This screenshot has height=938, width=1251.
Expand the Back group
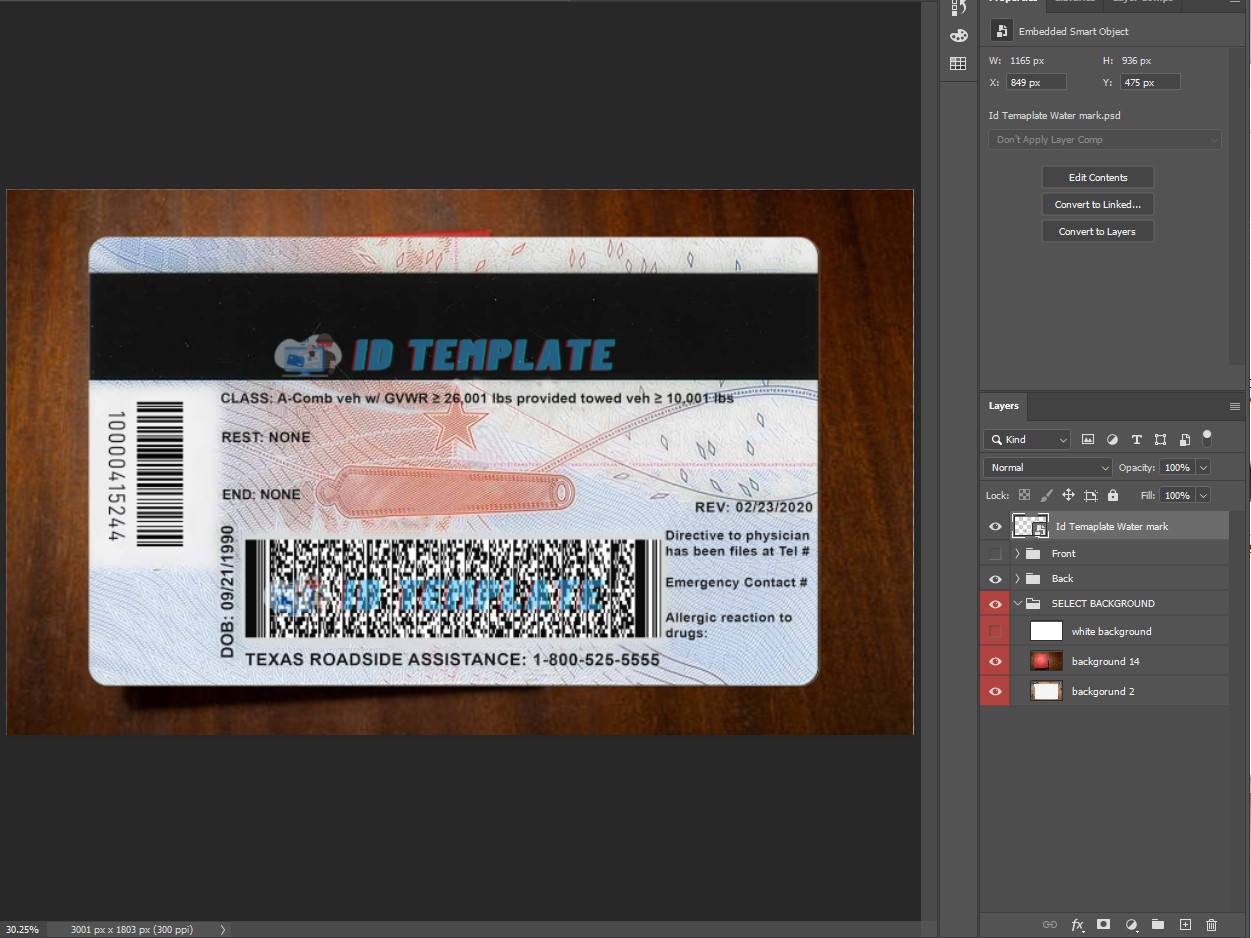[1017, 578]
